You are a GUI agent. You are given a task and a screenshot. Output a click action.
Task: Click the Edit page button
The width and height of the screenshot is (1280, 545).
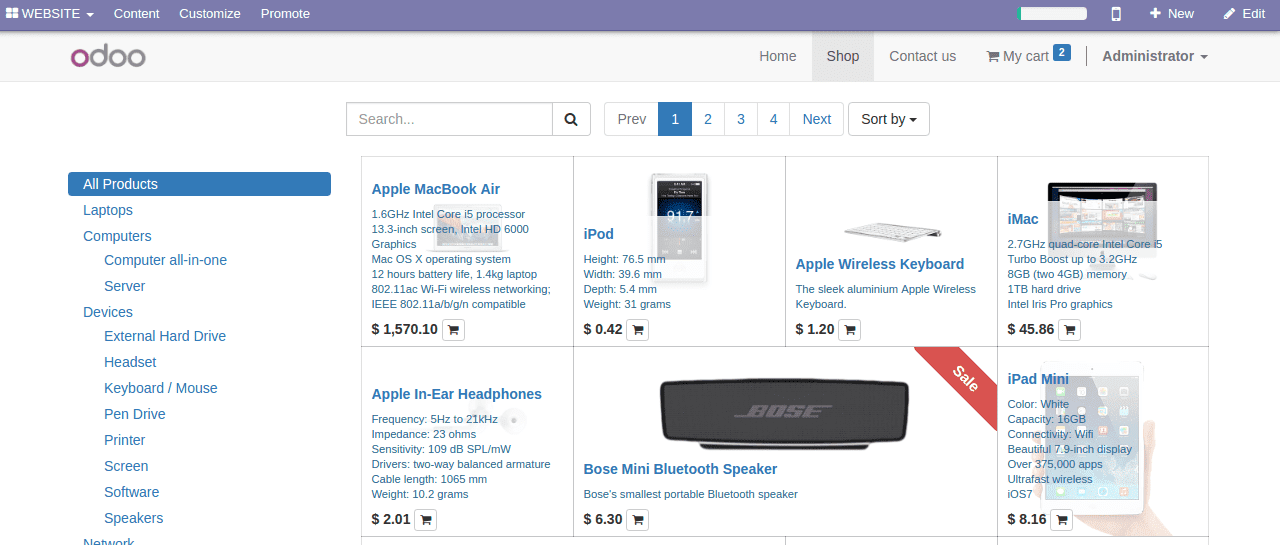[1244, 14]
